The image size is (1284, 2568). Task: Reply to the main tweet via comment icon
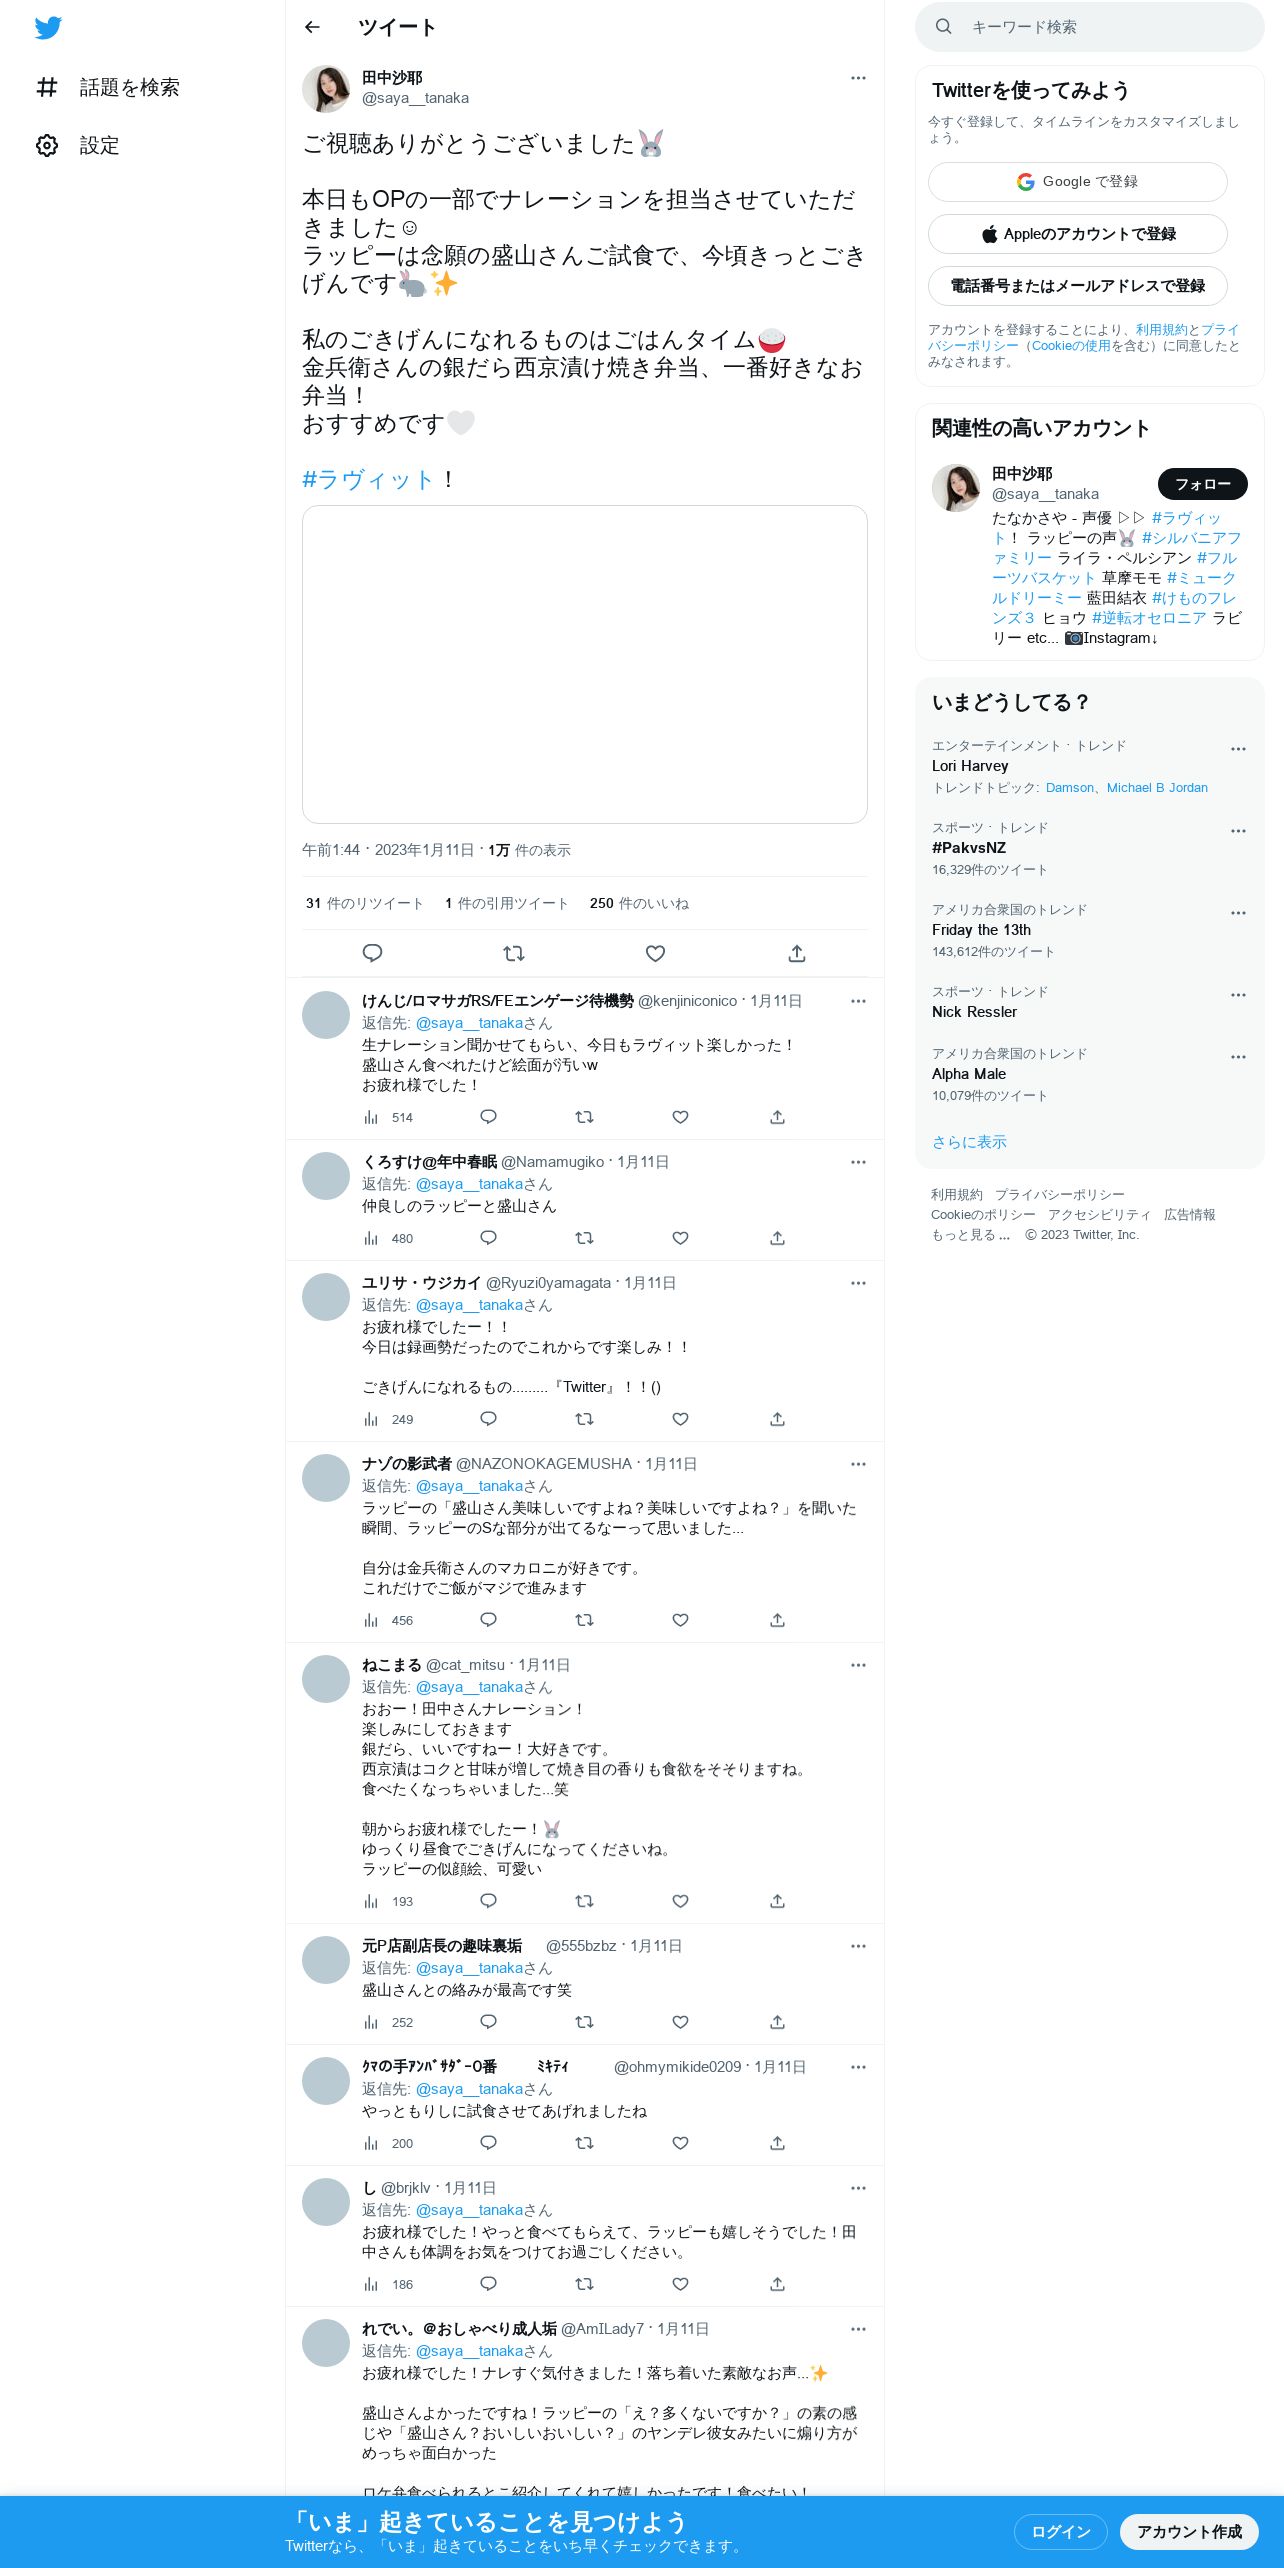click(372, 953)
